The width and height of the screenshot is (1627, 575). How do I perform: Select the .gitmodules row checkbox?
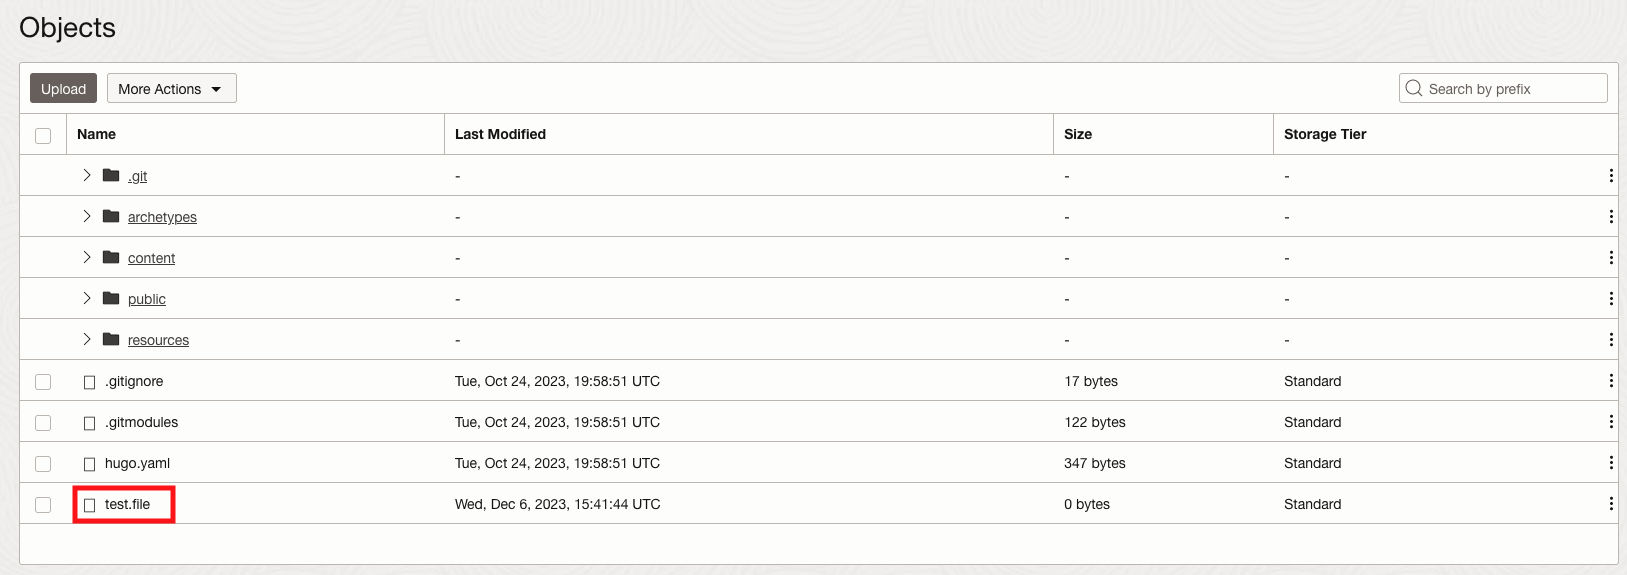point(43,423)
